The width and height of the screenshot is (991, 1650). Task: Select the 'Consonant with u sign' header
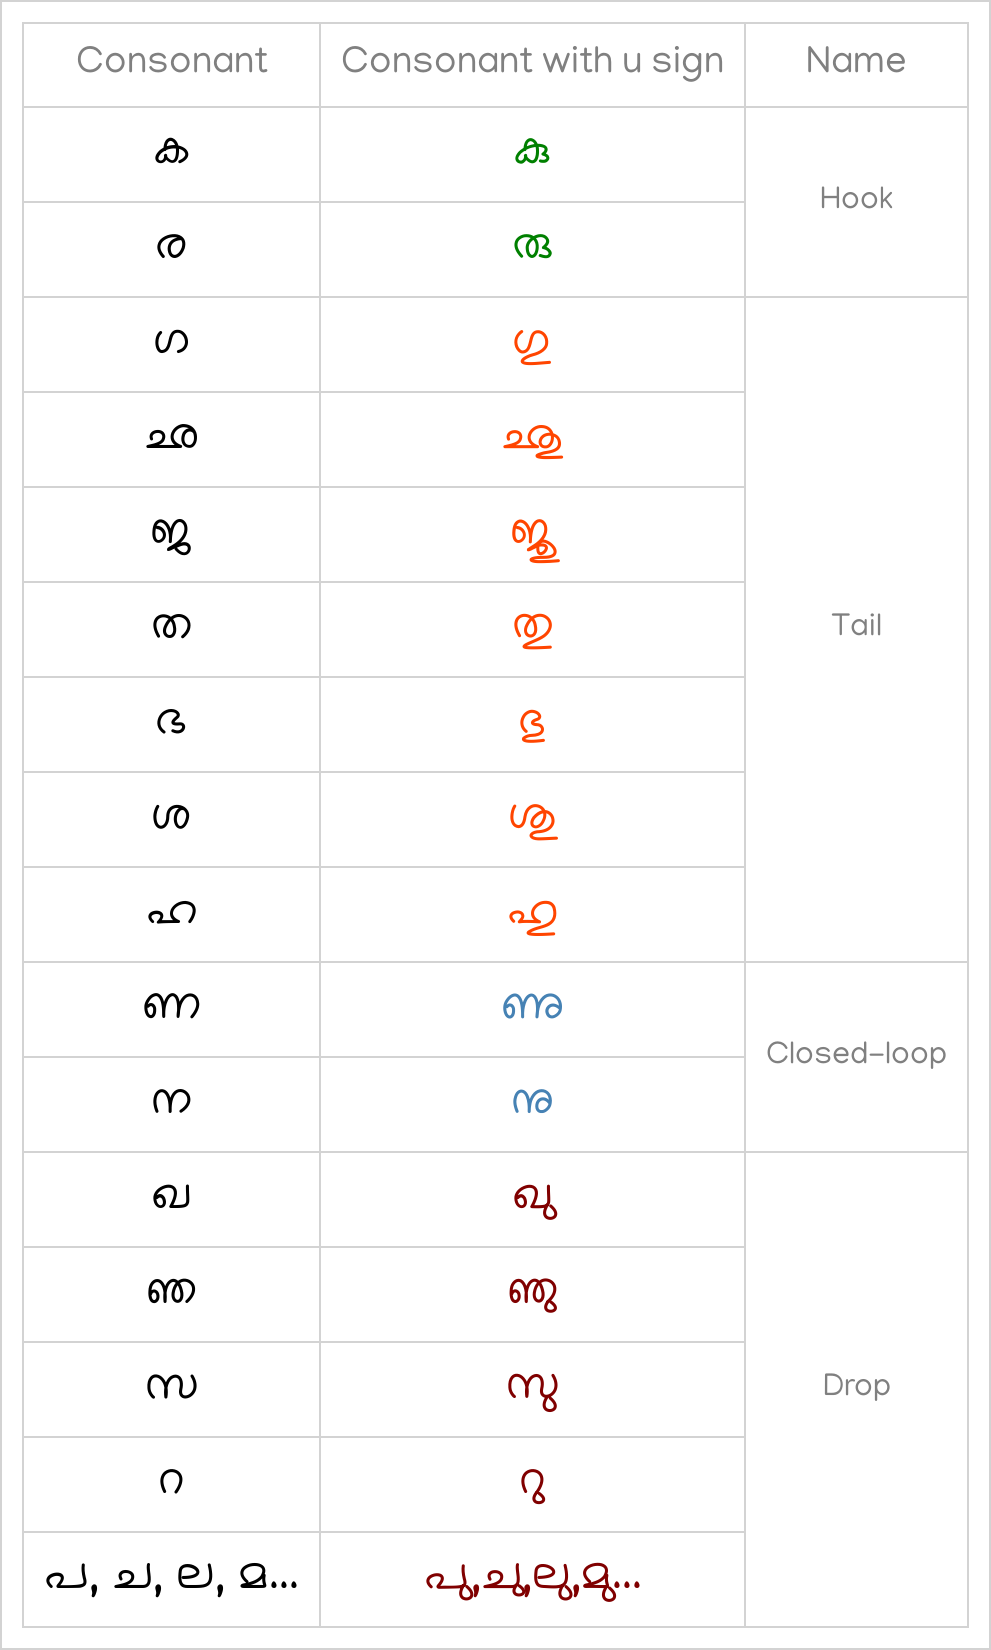[x=532, y=61]
